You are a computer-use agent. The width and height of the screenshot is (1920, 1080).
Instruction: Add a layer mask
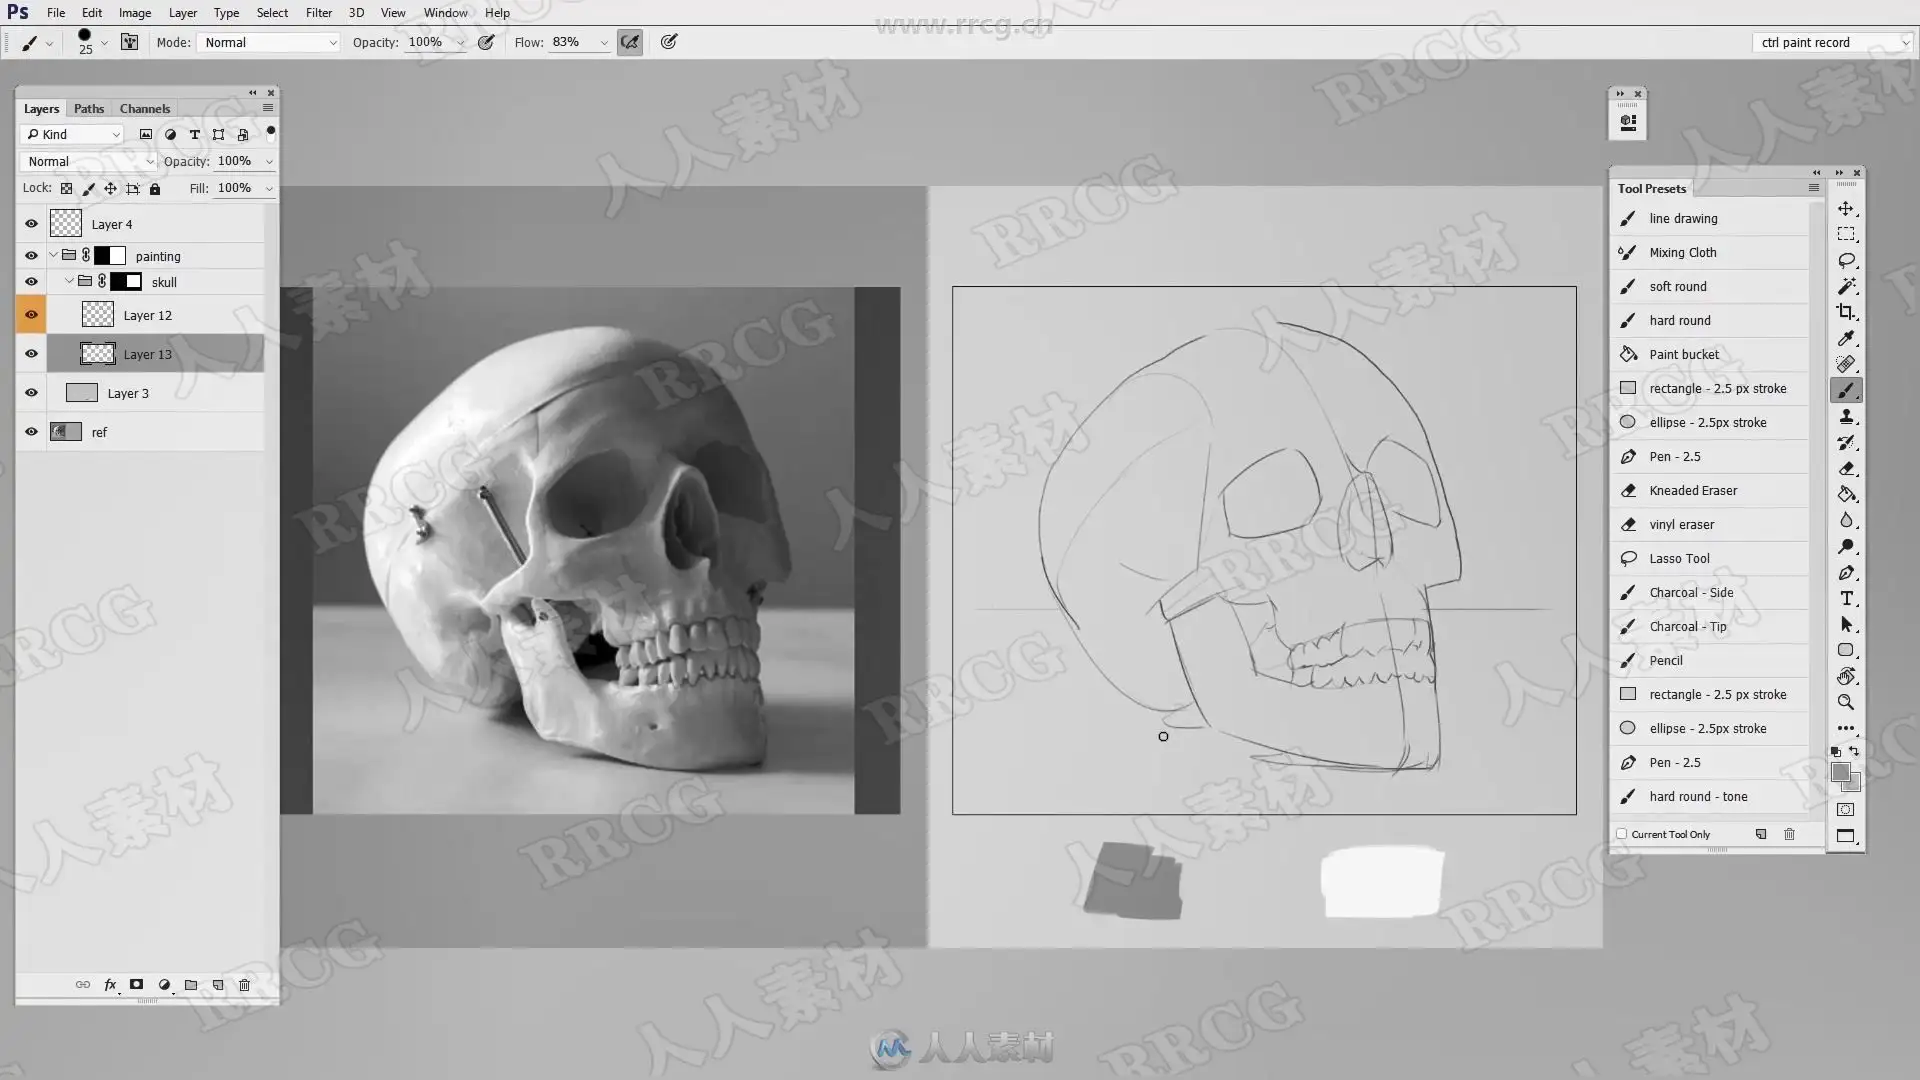click(137, 985)
